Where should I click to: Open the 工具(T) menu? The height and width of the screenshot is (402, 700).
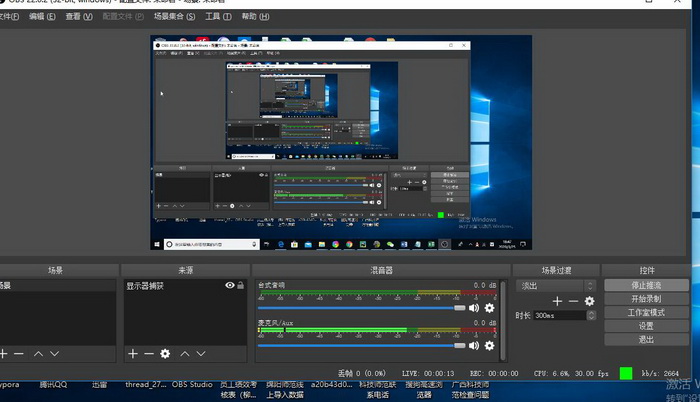click(218, 17)
